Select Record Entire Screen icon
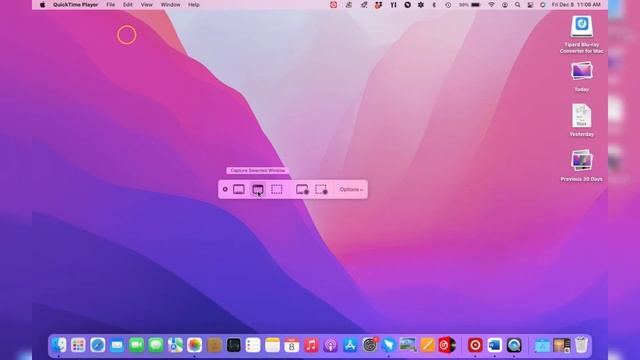This screenshot has width=640, height=360. point(302,189)
